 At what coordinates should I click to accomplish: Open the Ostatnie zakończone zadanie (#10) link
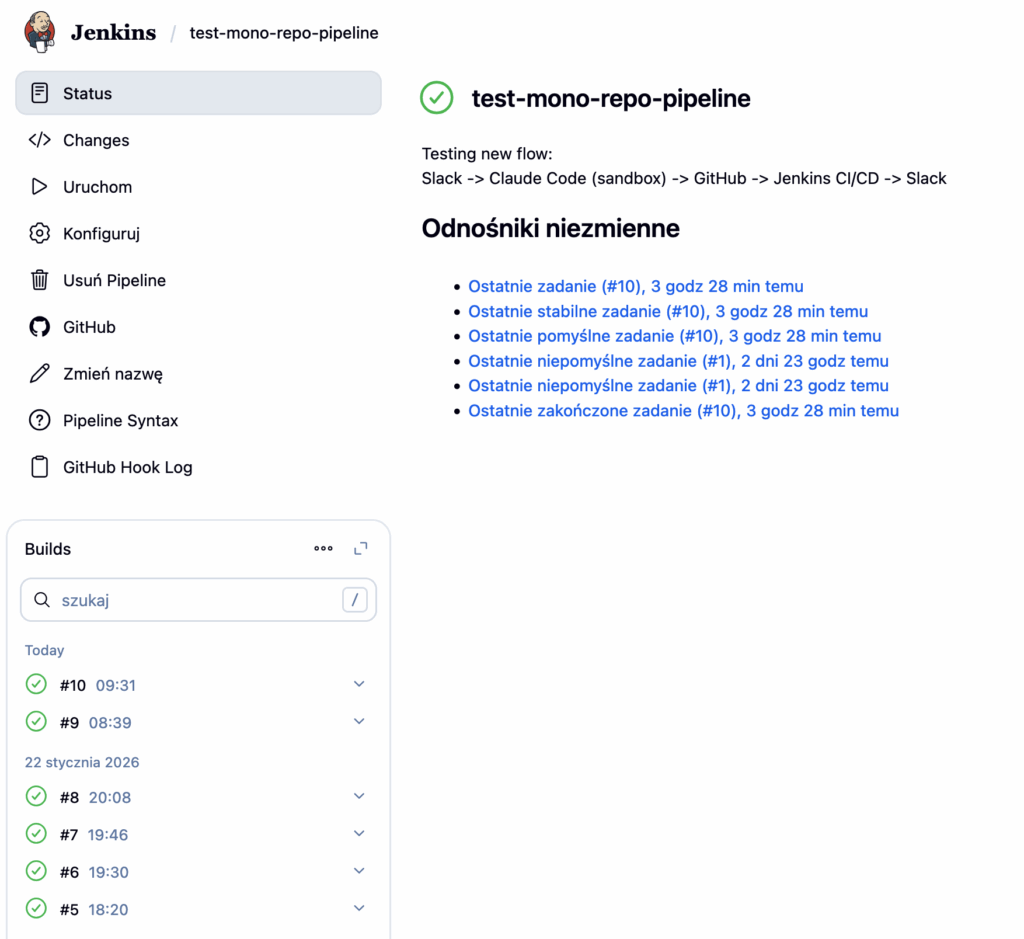(683, 411)
